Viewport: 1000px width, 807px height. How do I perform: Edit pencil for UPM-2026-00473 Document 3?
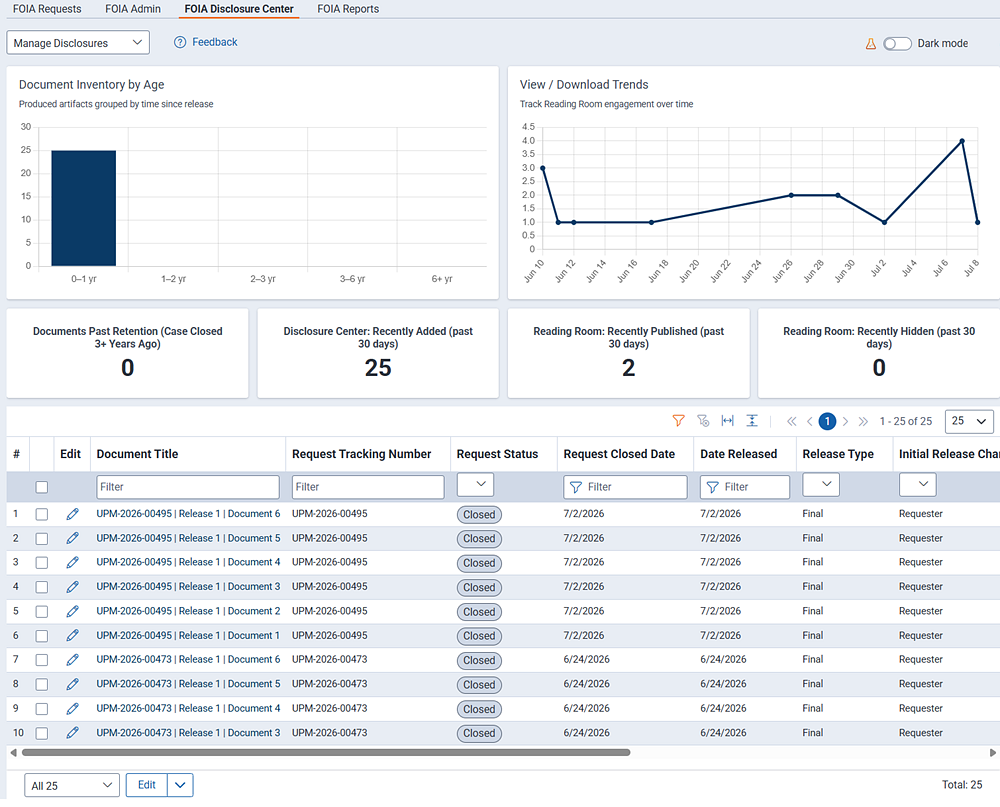click(x=73, y=733)
